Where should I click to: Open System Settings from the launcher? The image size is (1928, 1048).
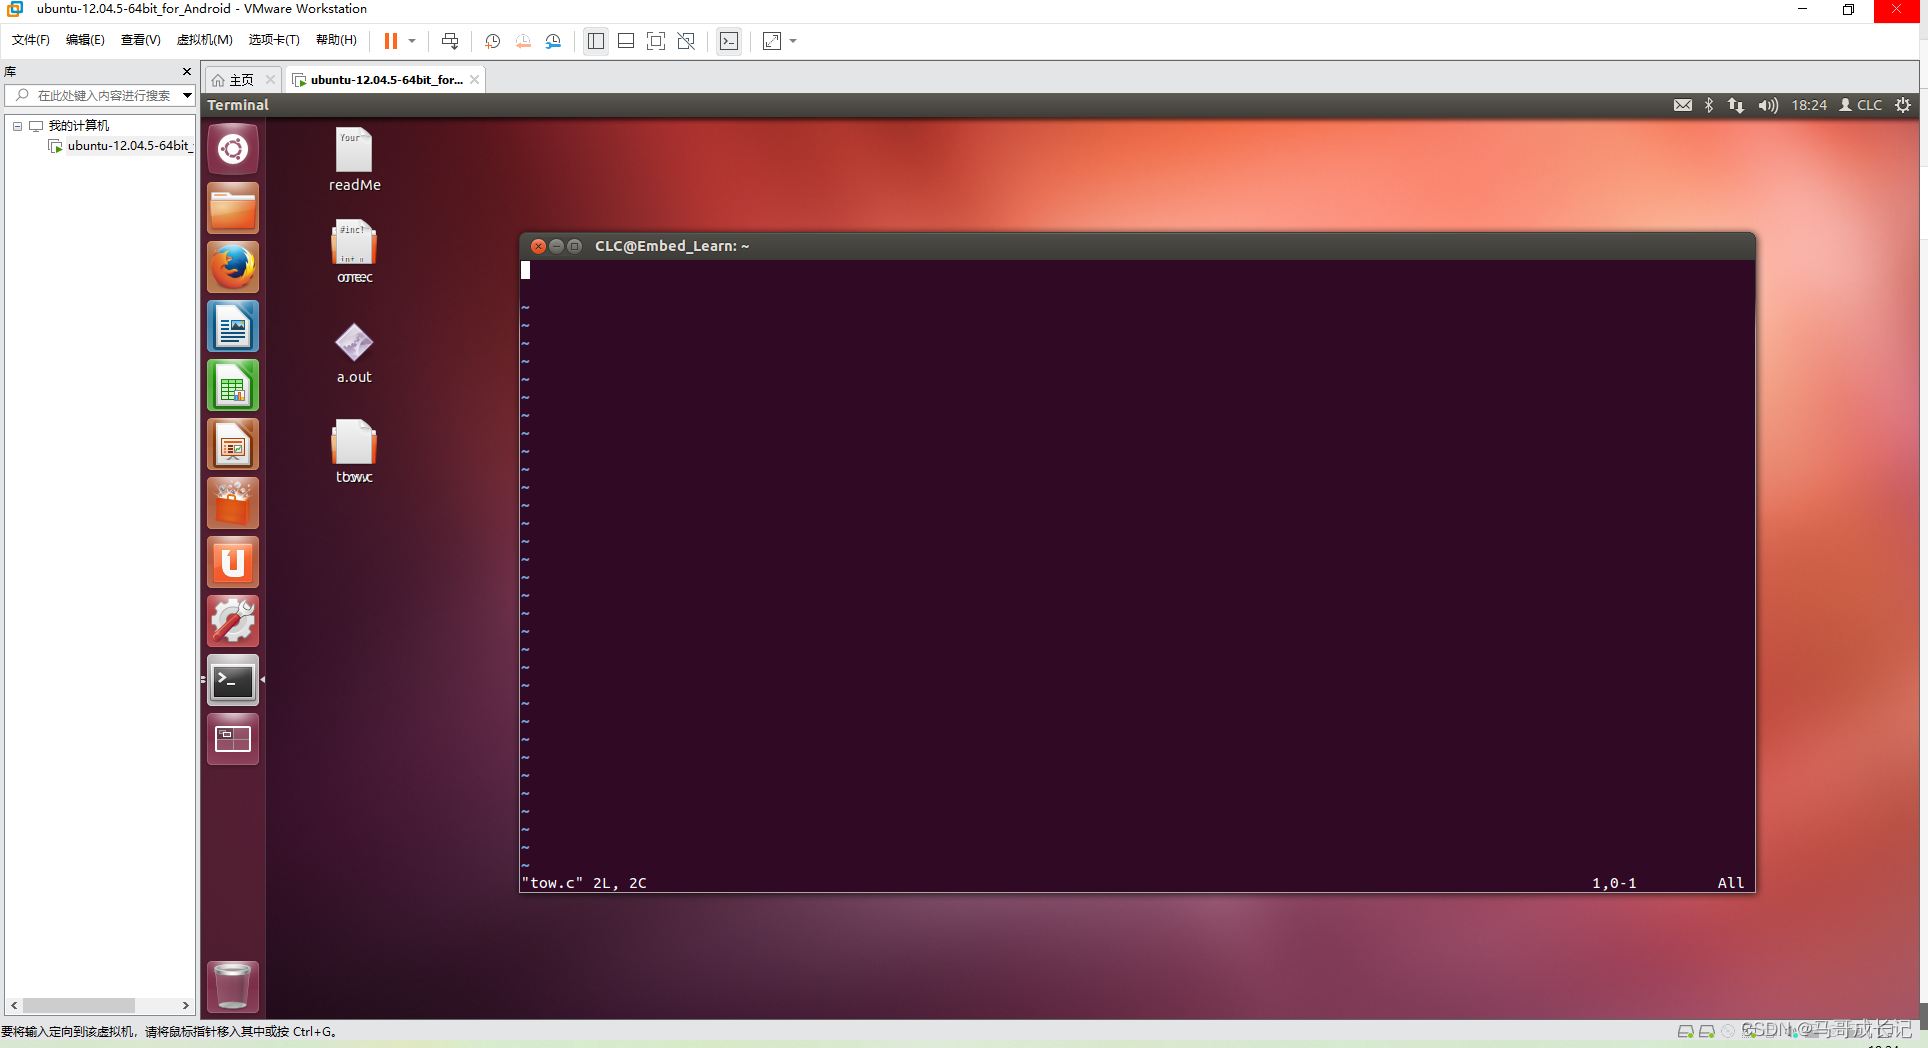click(x=233, y=621)
